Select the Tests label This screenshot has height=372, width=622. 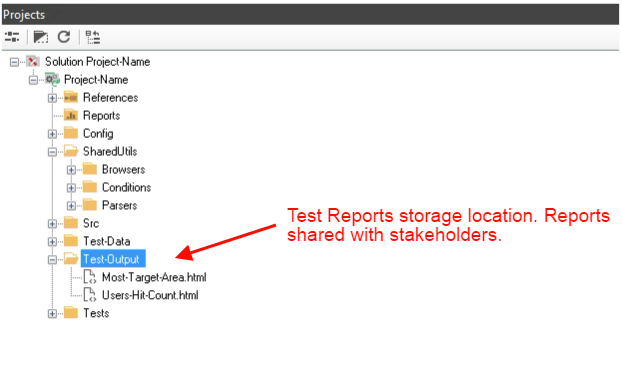click(96, 313)
